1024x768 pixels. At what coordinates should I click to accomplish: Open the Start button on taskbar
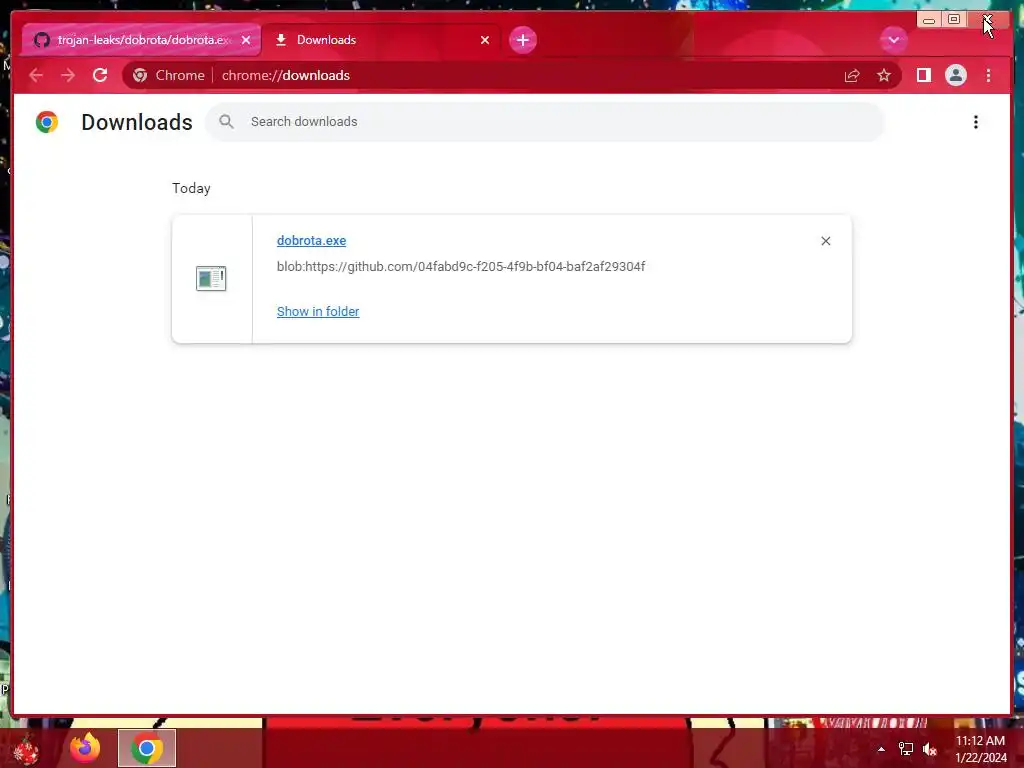[27, 748]
